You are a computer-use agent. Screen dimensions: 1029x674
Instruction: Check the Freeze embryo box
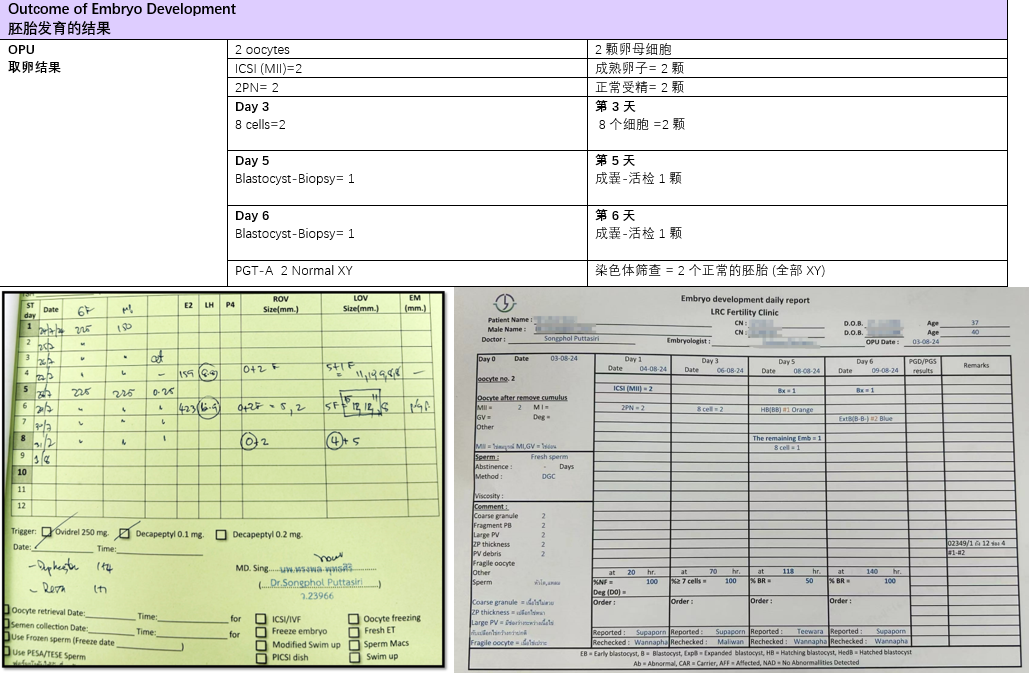point(261,631)
